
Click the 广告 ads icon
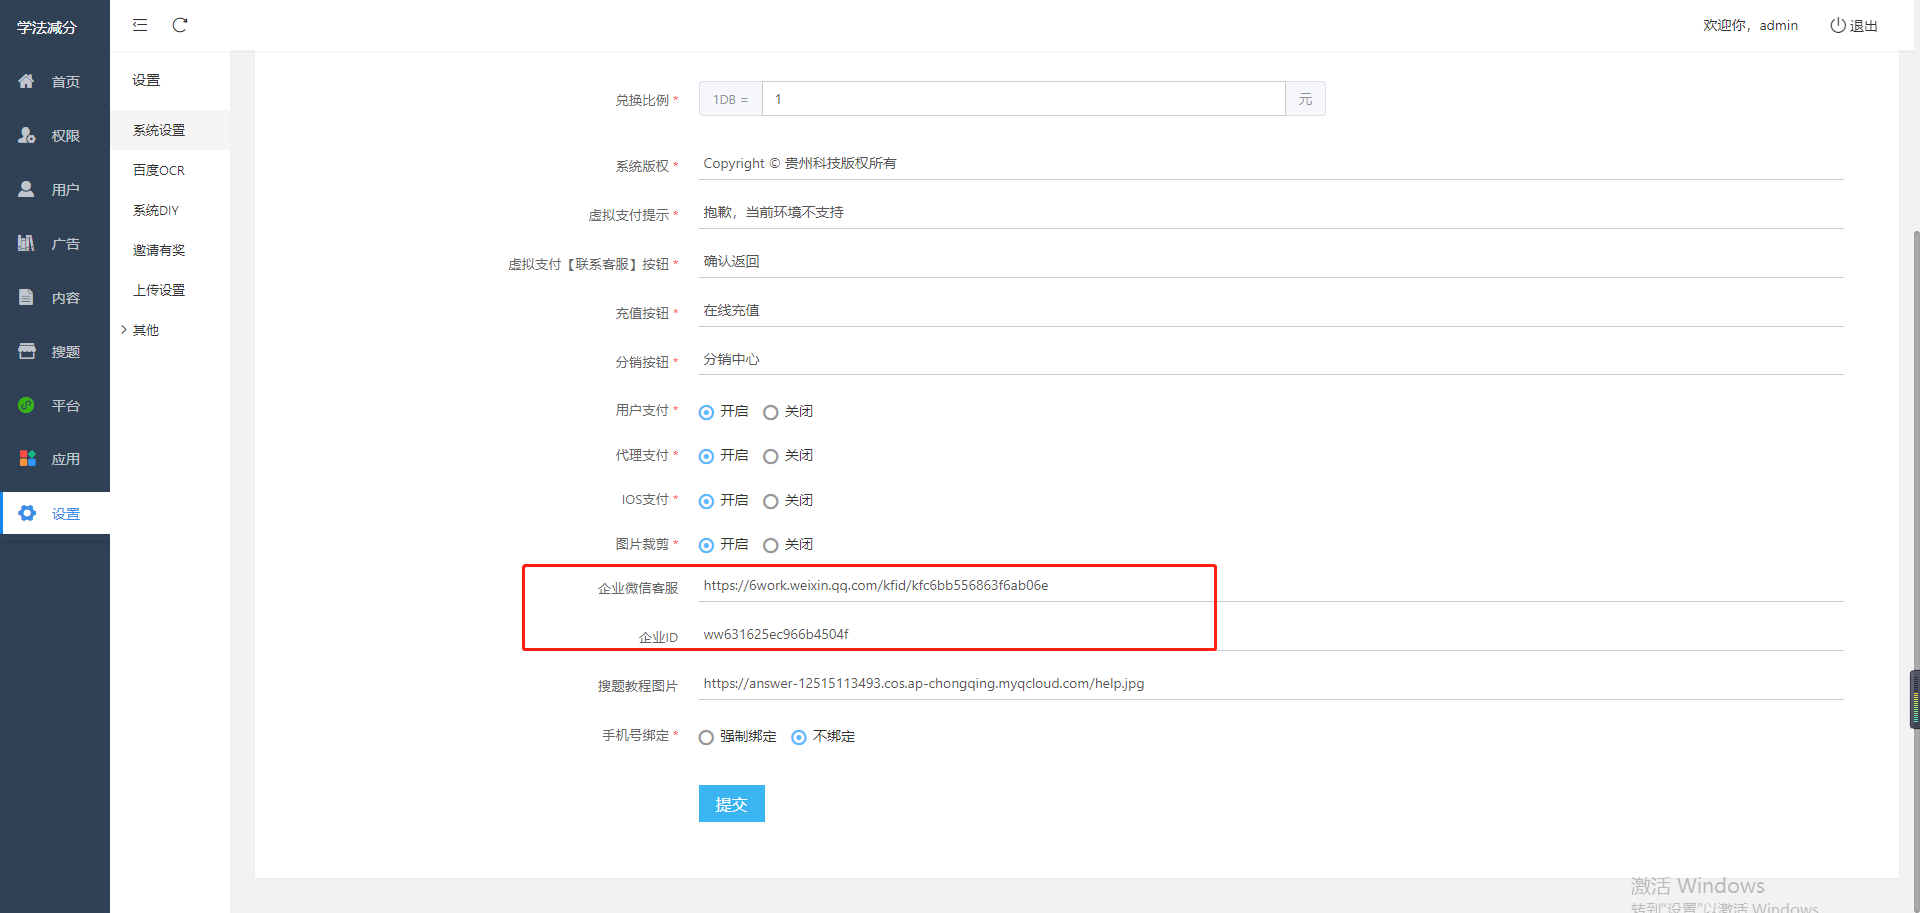(x=27, y=243)
